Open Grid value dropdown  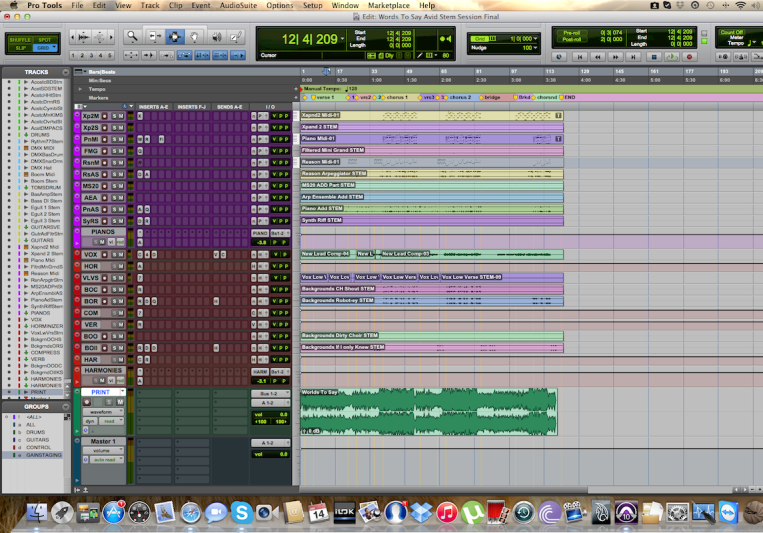point(536,38)
